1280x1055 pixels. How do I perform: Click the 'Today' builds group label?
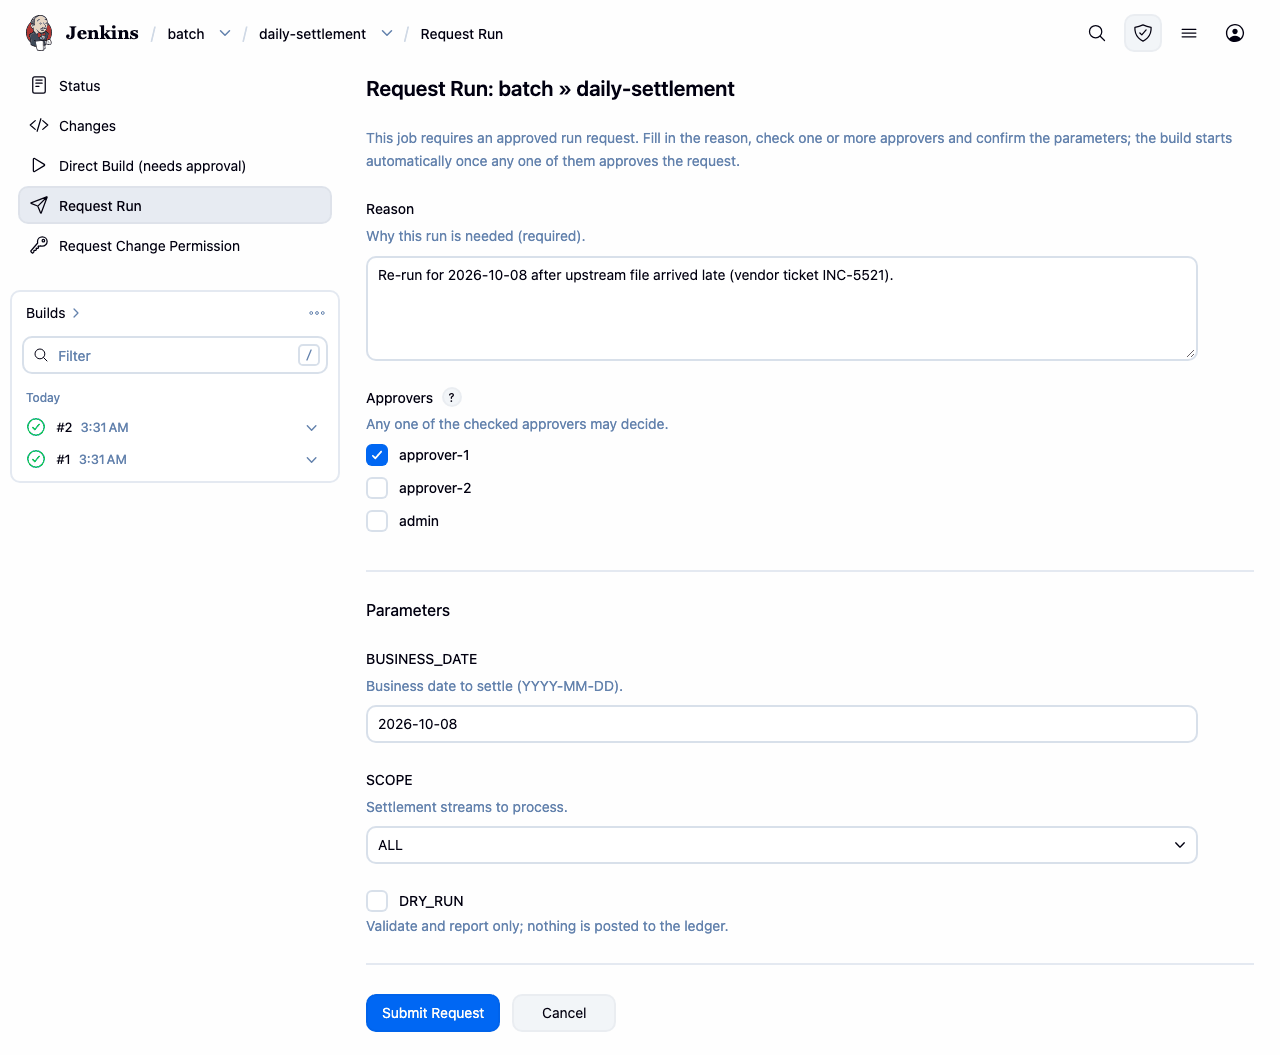43,398
